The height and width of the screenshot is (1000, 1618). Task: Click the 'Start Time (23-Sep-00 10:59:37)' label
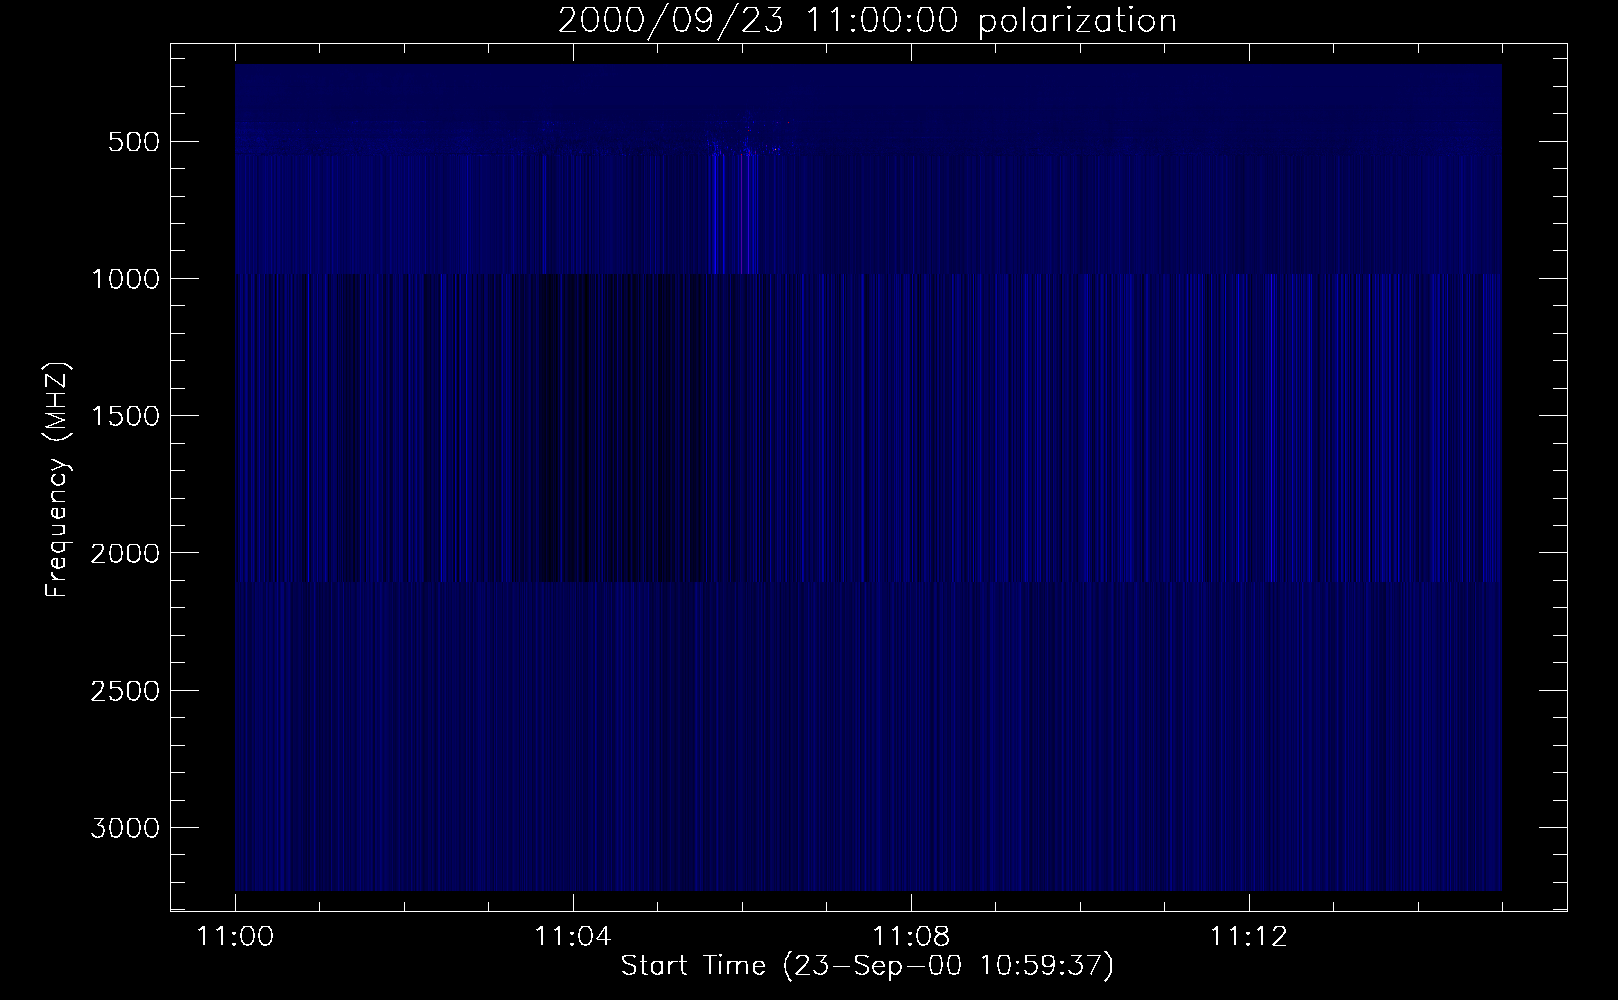[x=867, y=966]
